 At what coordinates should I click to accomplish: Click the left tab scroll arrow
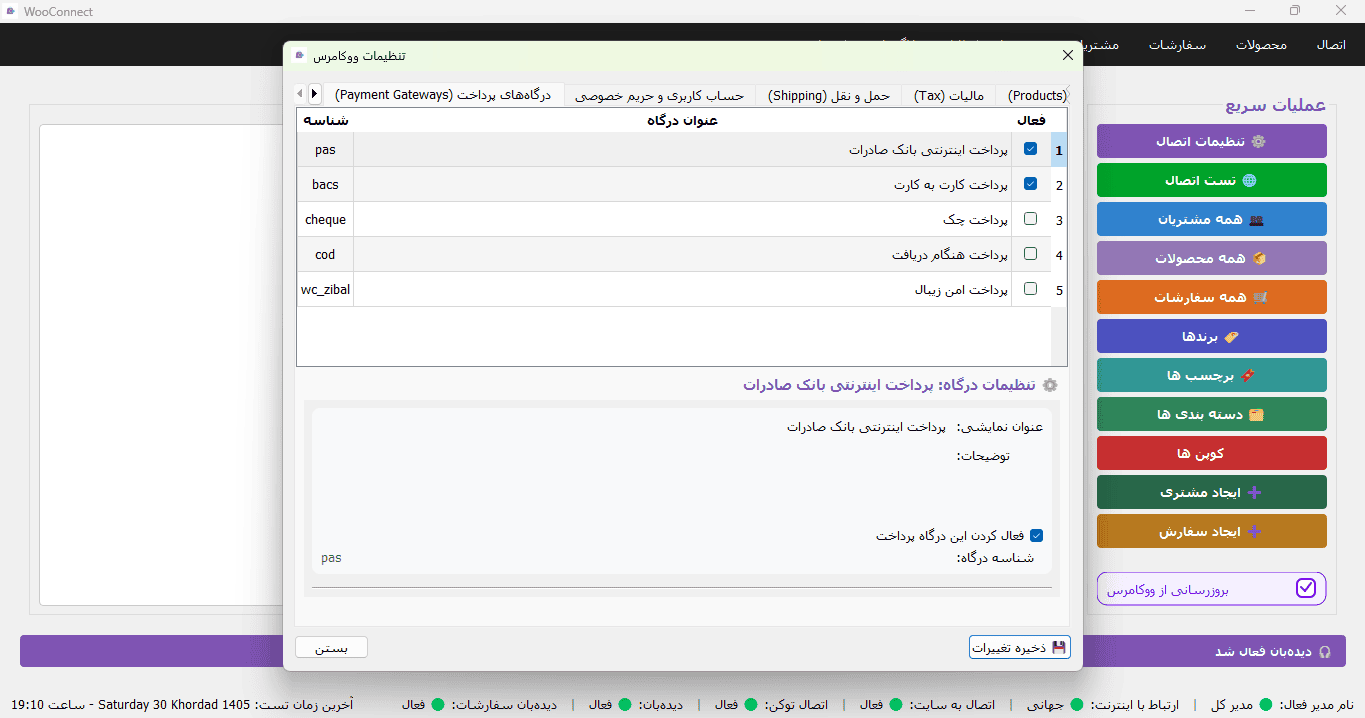(301, 93)
